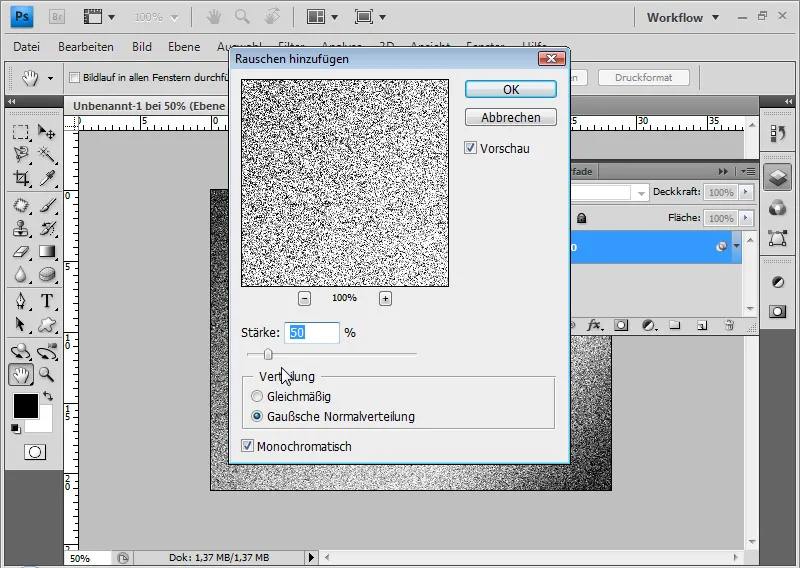This screenshot has width=800, height=568.
Task: Select the 3D Rotate tool
Action: (x=21, y=352)
